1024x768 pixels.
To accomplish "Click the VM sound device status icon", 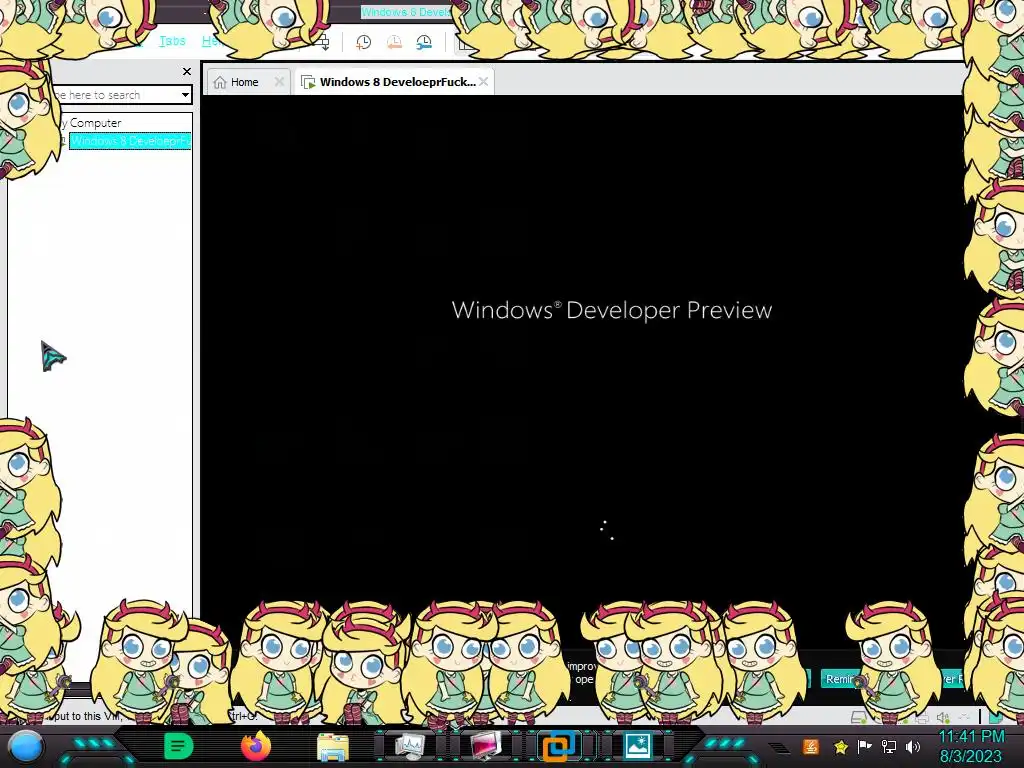I will click(944, 718).
